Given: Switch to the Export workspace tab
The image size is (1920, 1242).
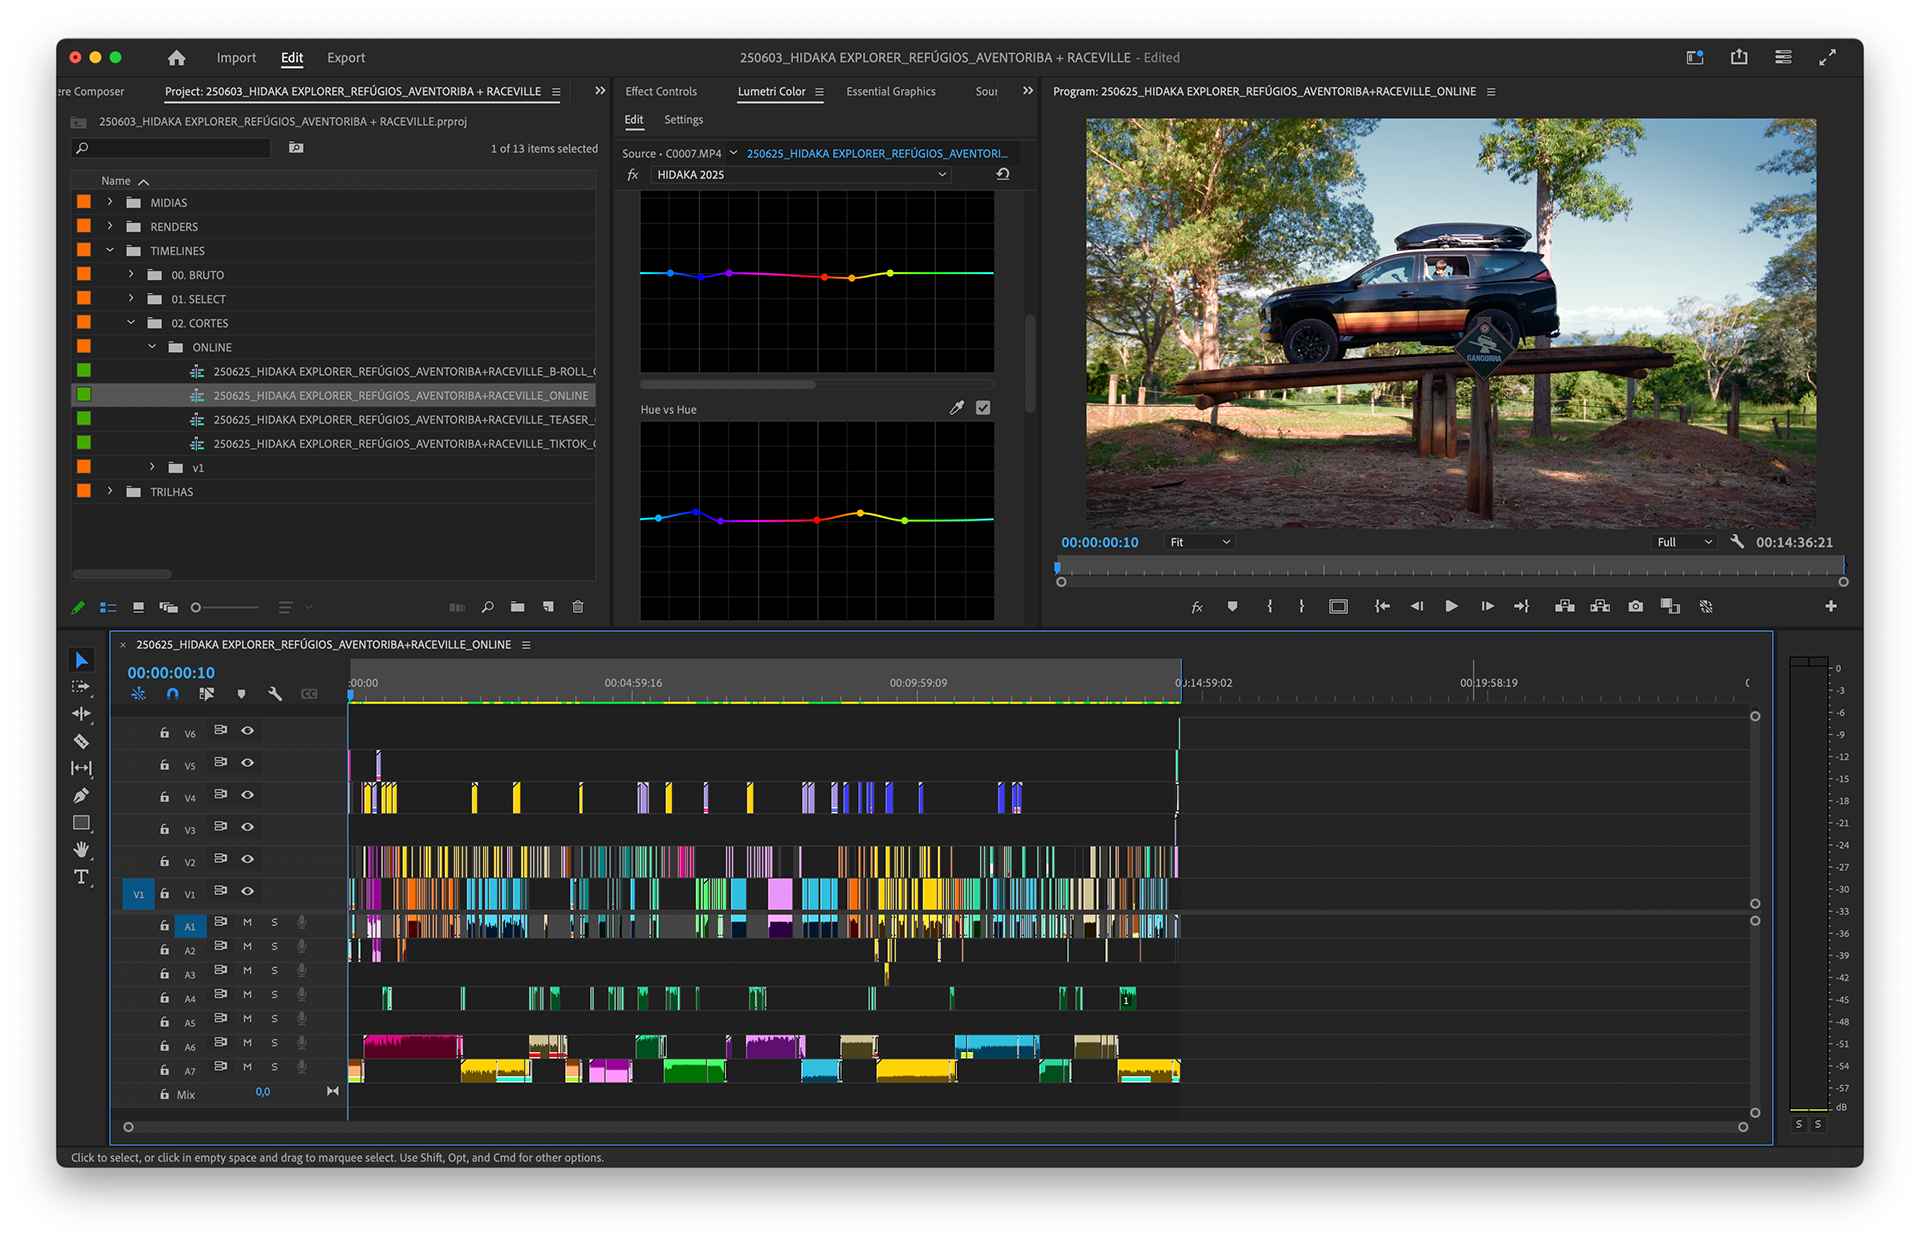Looking at the screenshot, I should click(x=346, y=58).
